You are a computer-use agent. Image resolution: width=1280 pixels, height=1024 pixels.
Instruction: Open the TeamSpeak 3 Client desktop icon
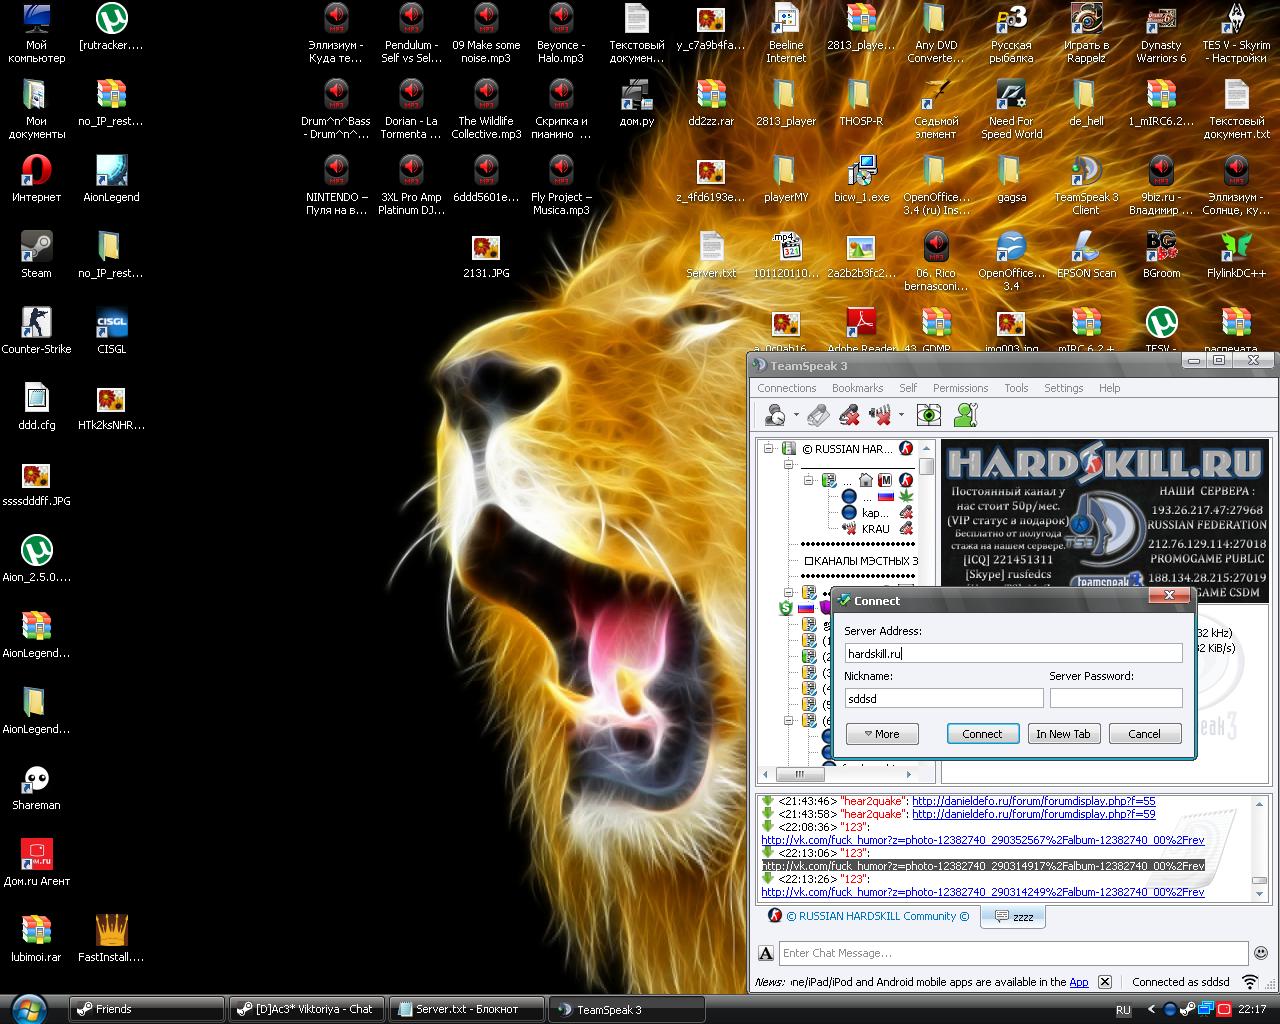[x=1085, y=172]
